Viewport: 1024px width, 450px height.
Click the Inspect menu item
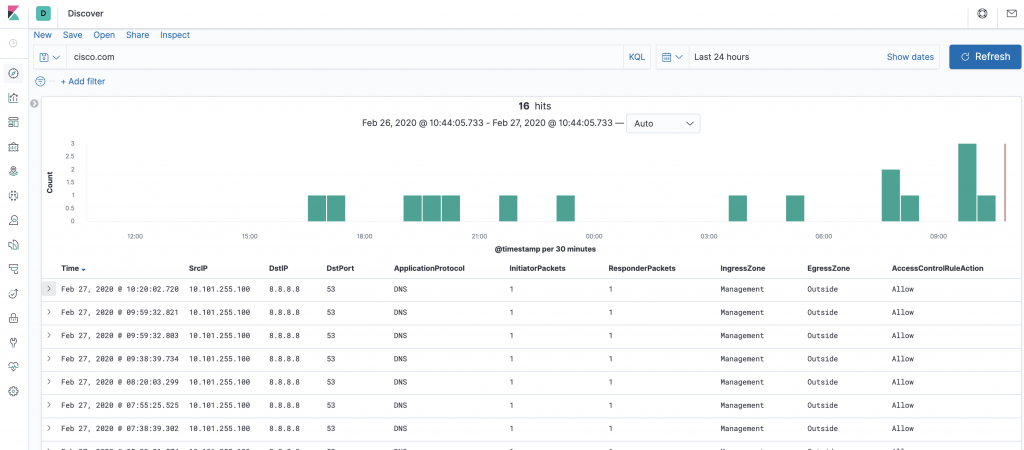tap(175, 35)
